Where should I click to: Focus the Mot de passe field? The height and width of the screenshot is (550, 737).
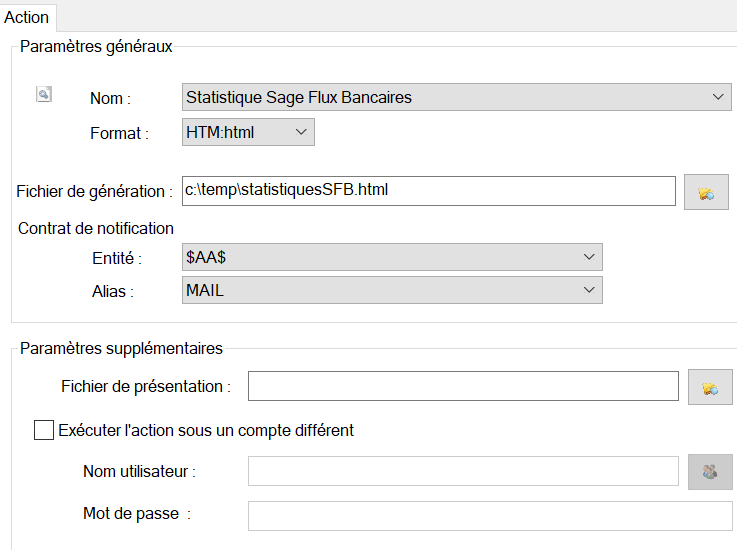click(x=489, y=515)
